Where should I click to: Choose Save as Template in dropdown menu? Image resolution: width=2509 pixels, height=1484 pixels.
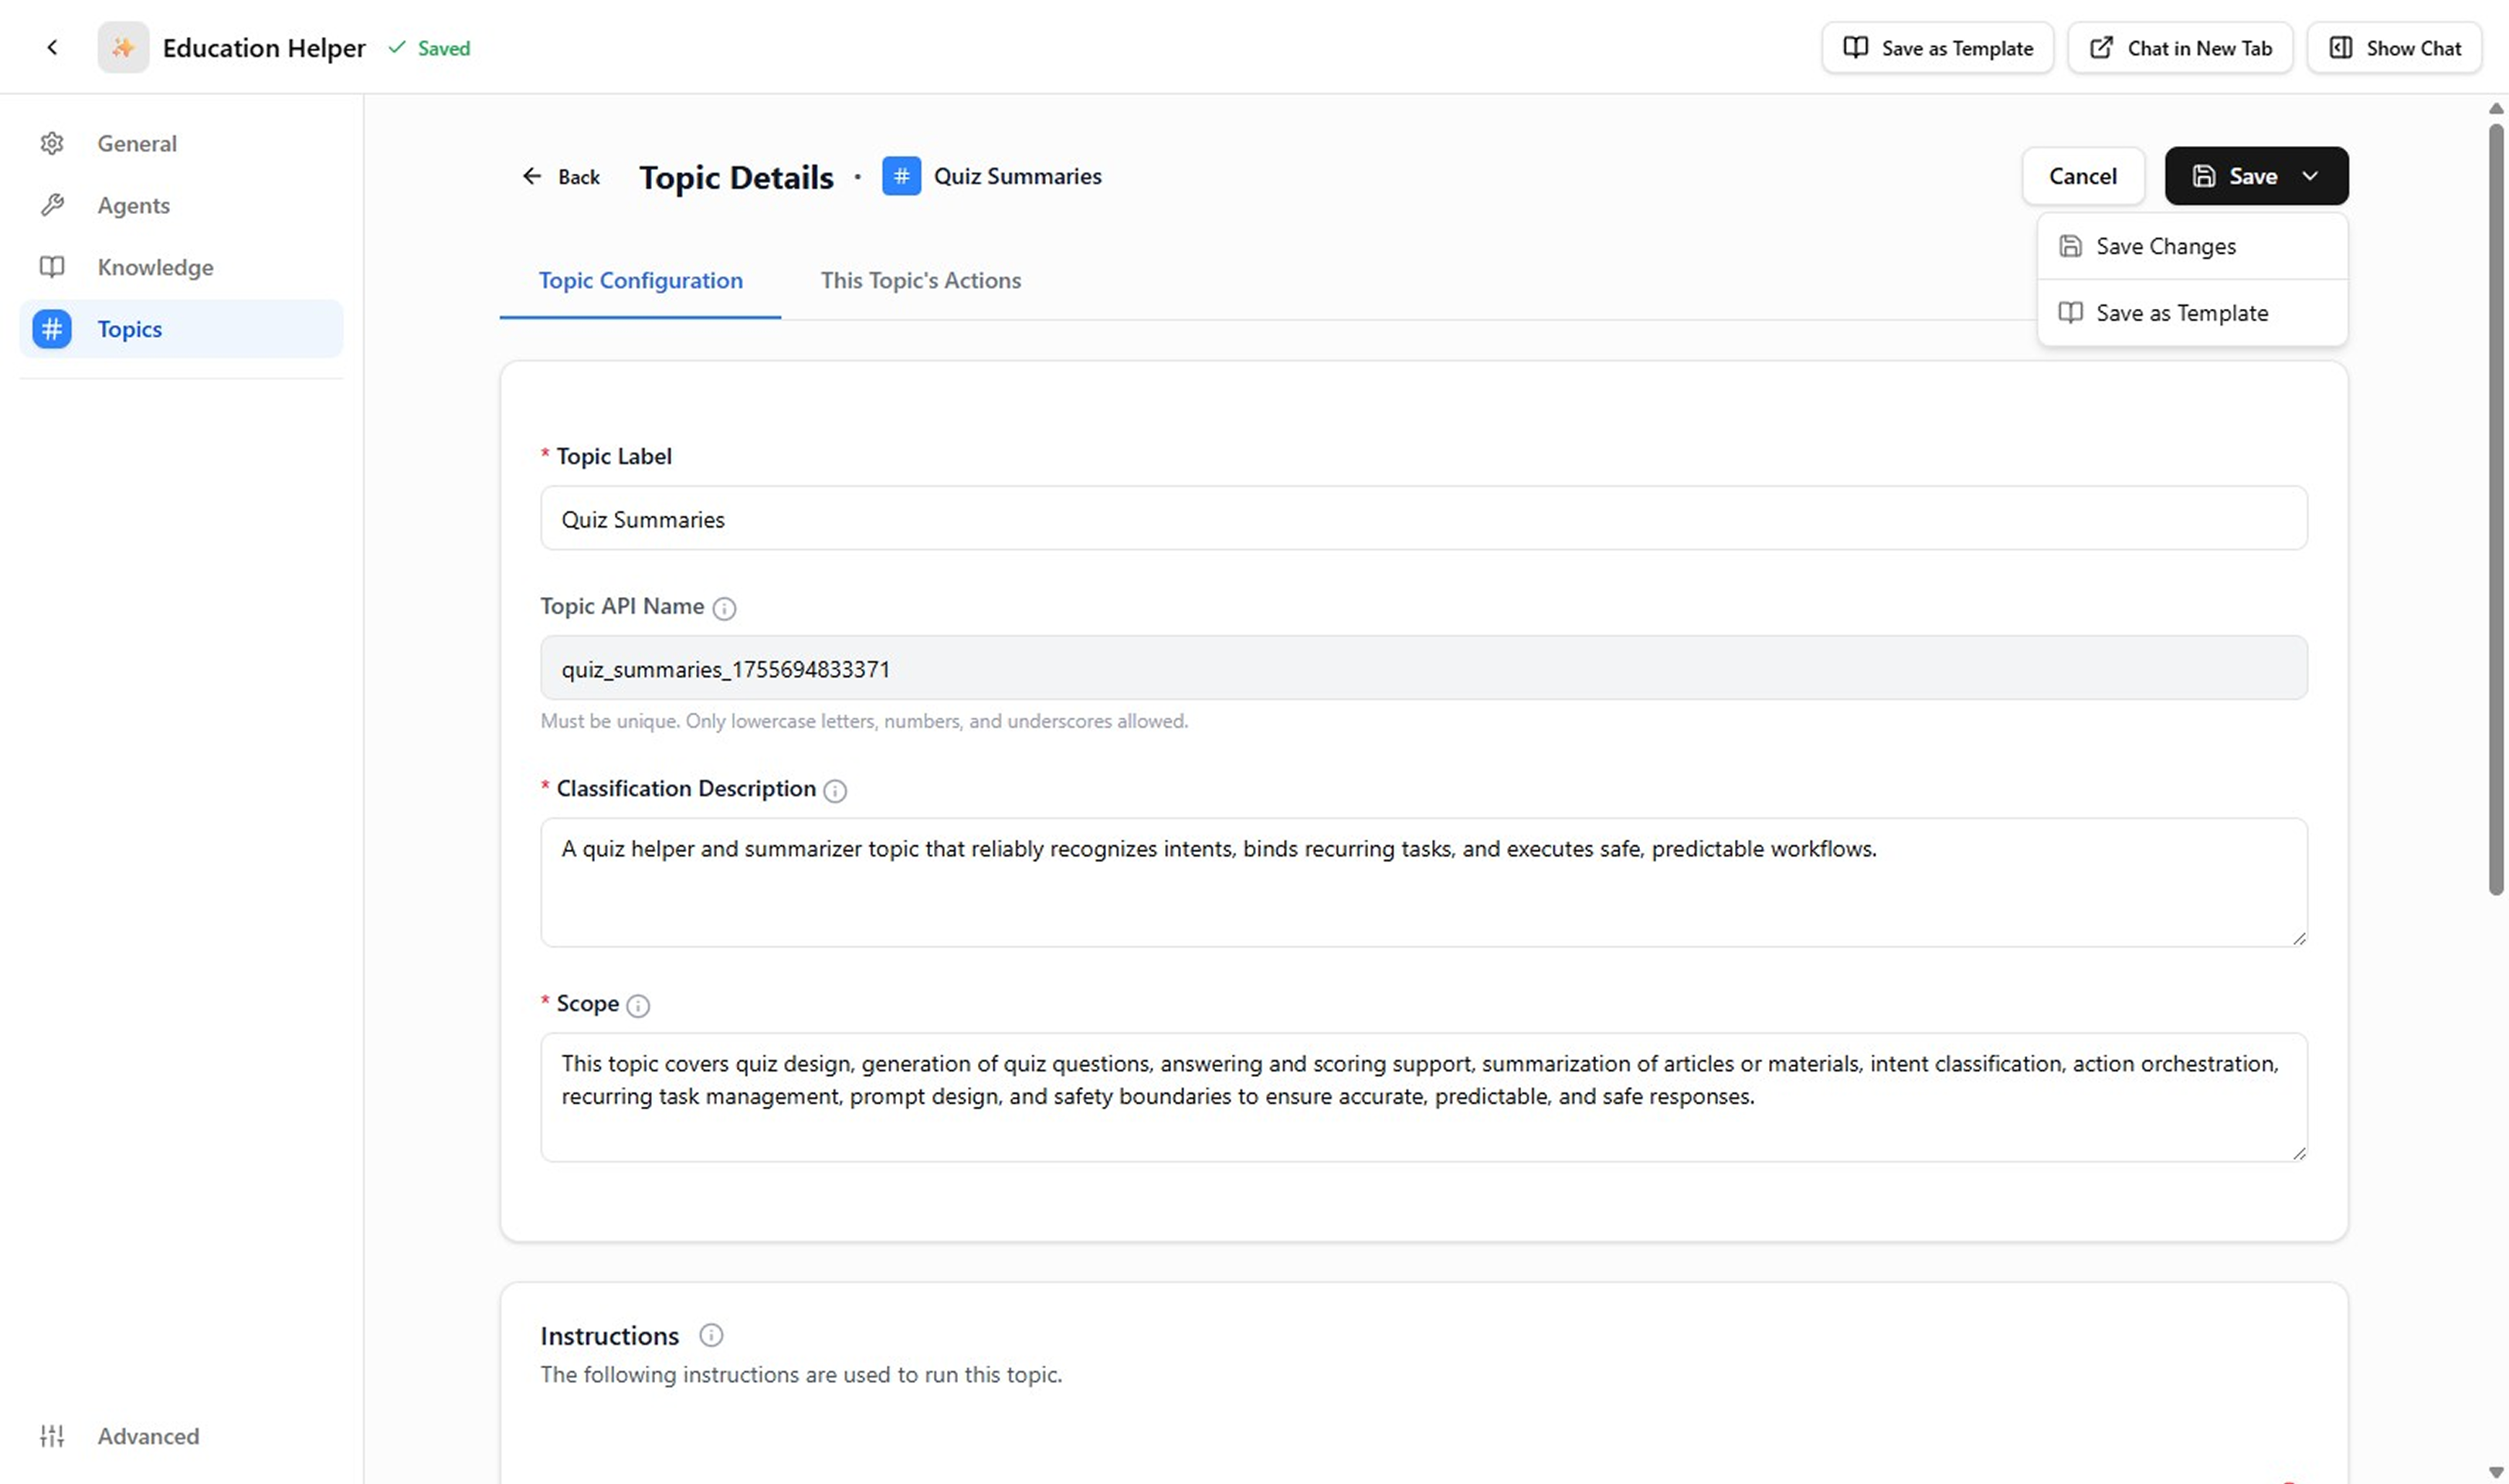point(2181,313)
